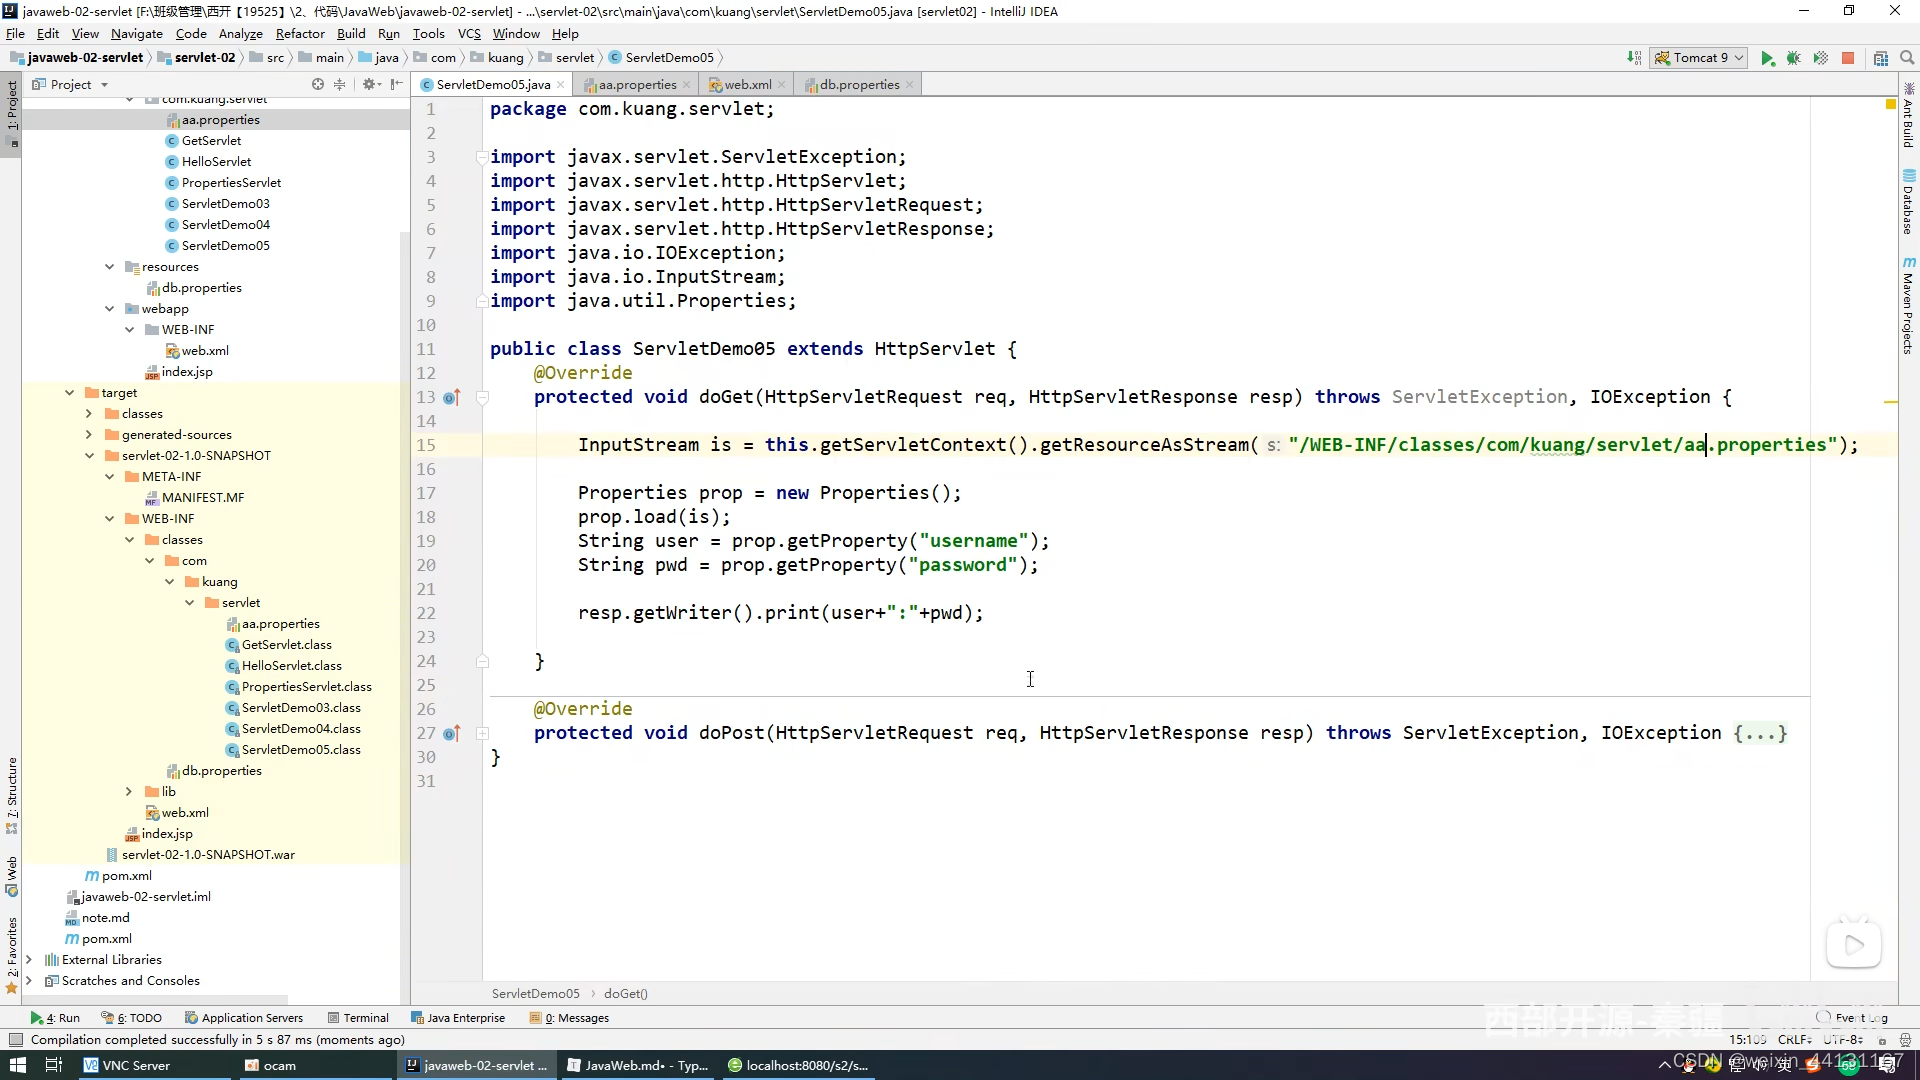This screenshot has width=1920, height=1080.
Task: Collapse all nodes in Project panel
Action: (339, 85)
